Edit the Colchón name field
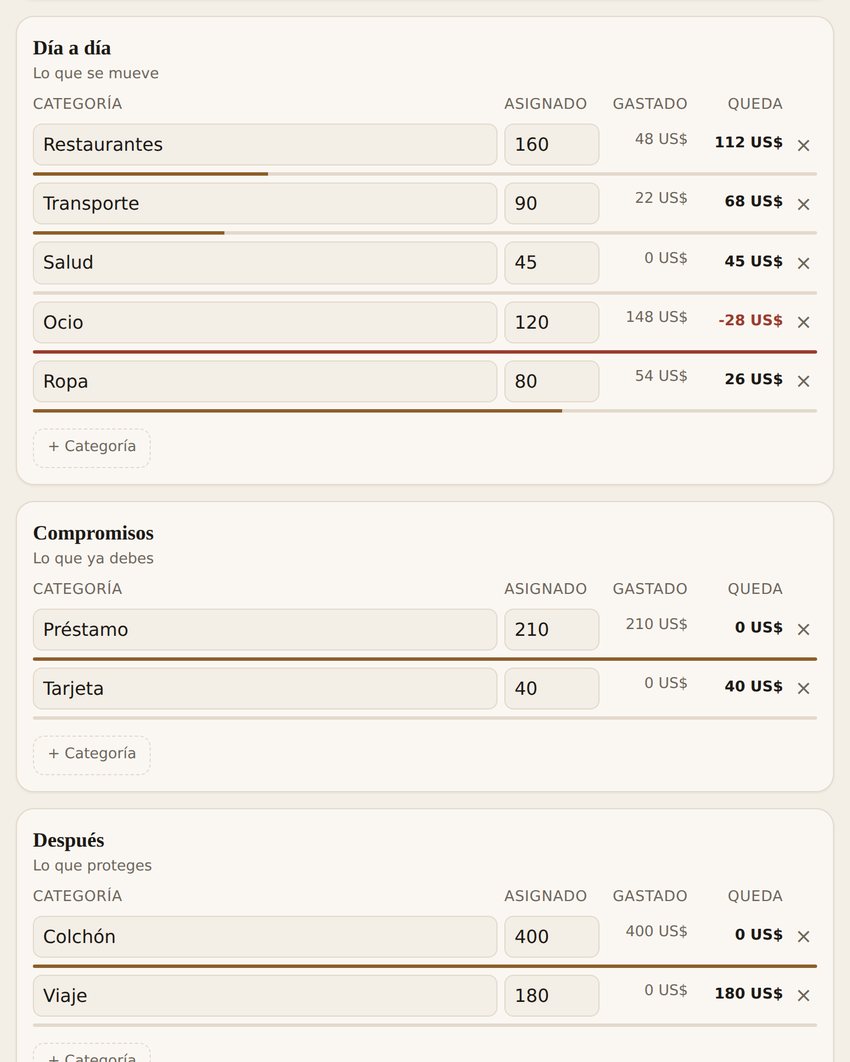This screenshot has height=1062, width=850. [265, 936]
